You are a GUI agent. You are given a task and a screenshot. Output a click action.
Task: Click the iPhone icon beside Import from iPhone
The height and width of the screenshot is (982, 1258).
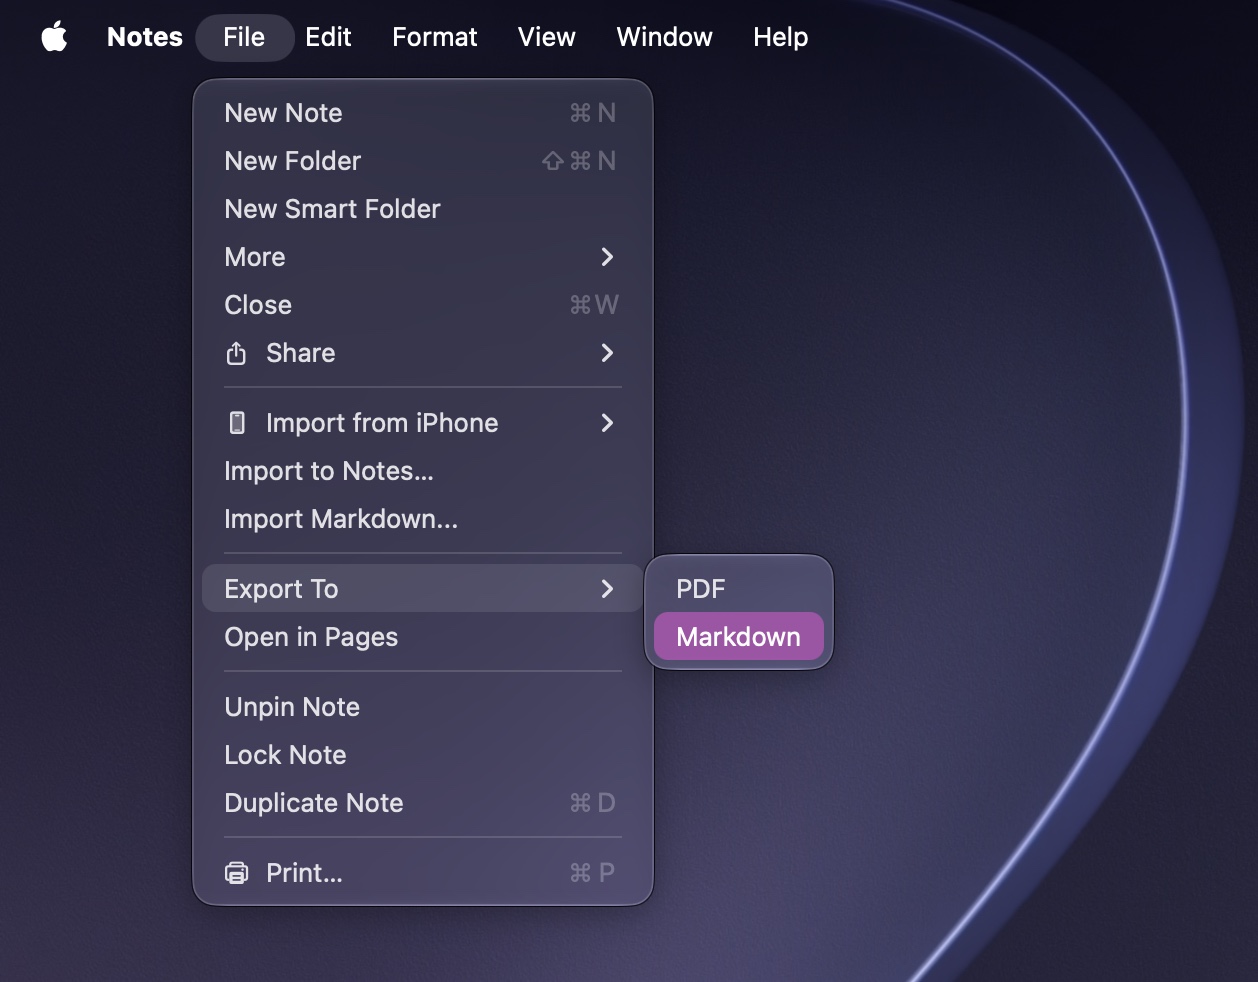237,423
